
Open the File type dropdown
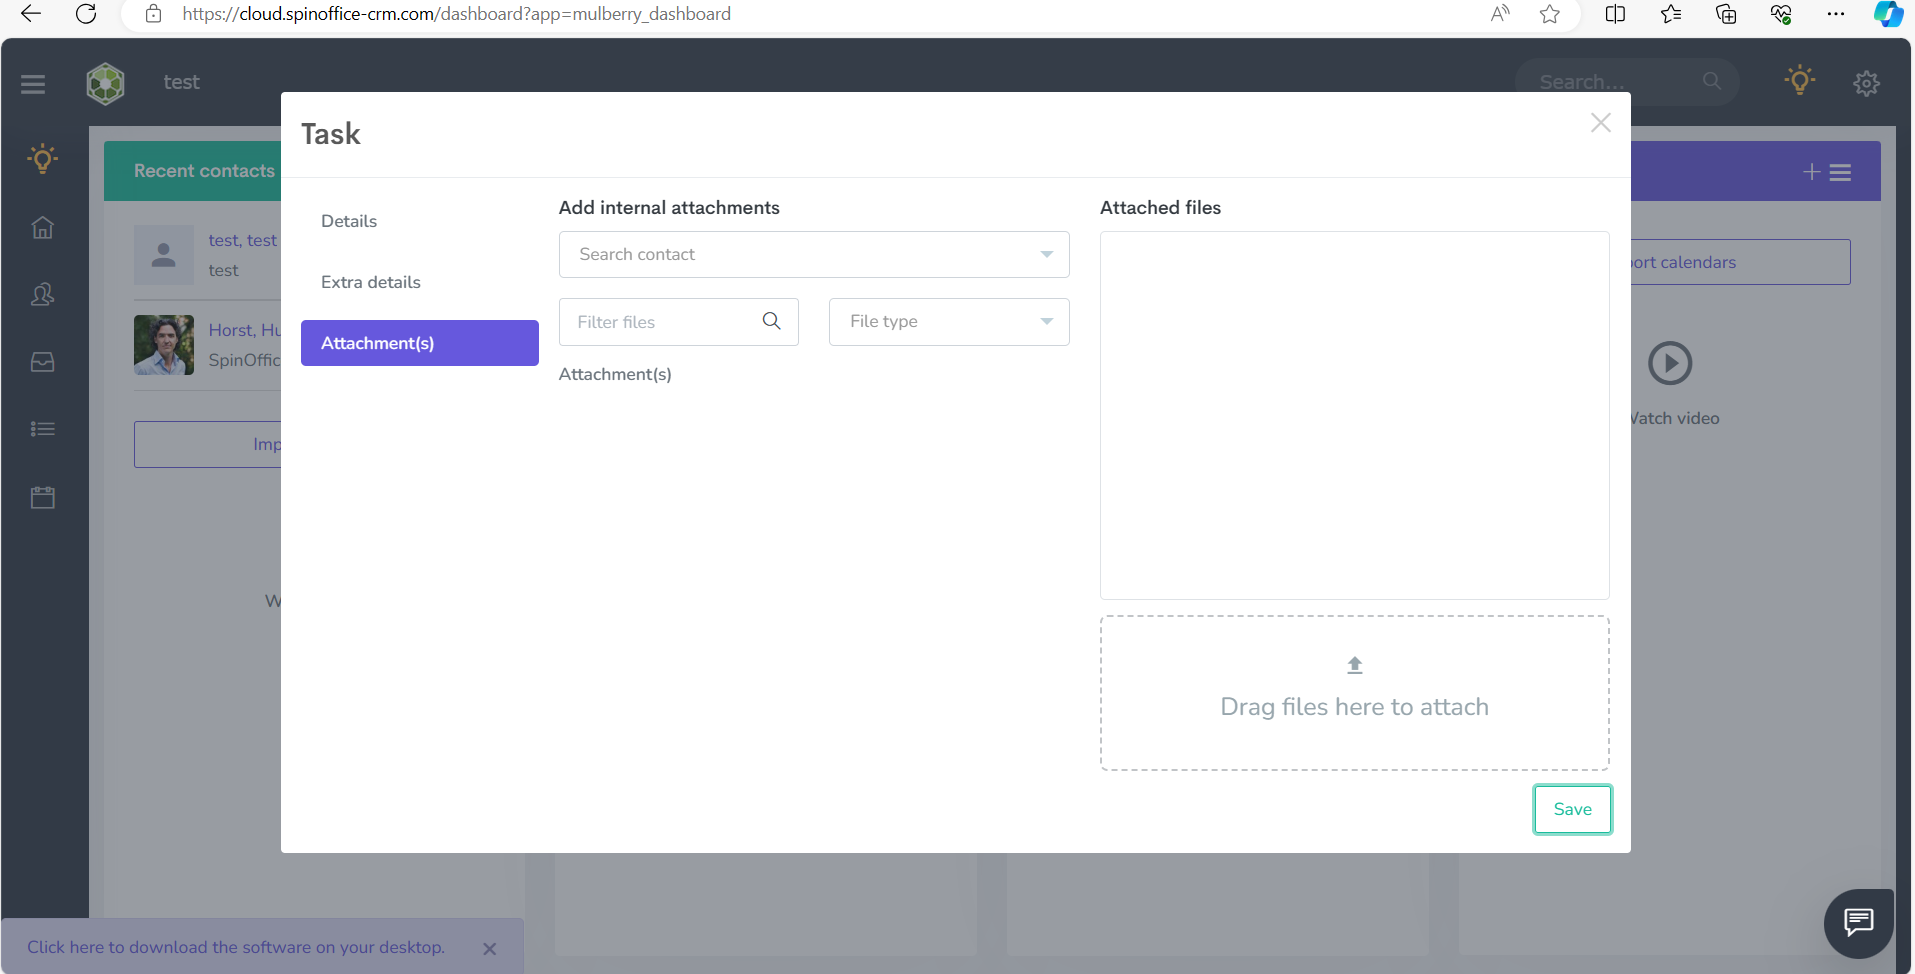949,321
